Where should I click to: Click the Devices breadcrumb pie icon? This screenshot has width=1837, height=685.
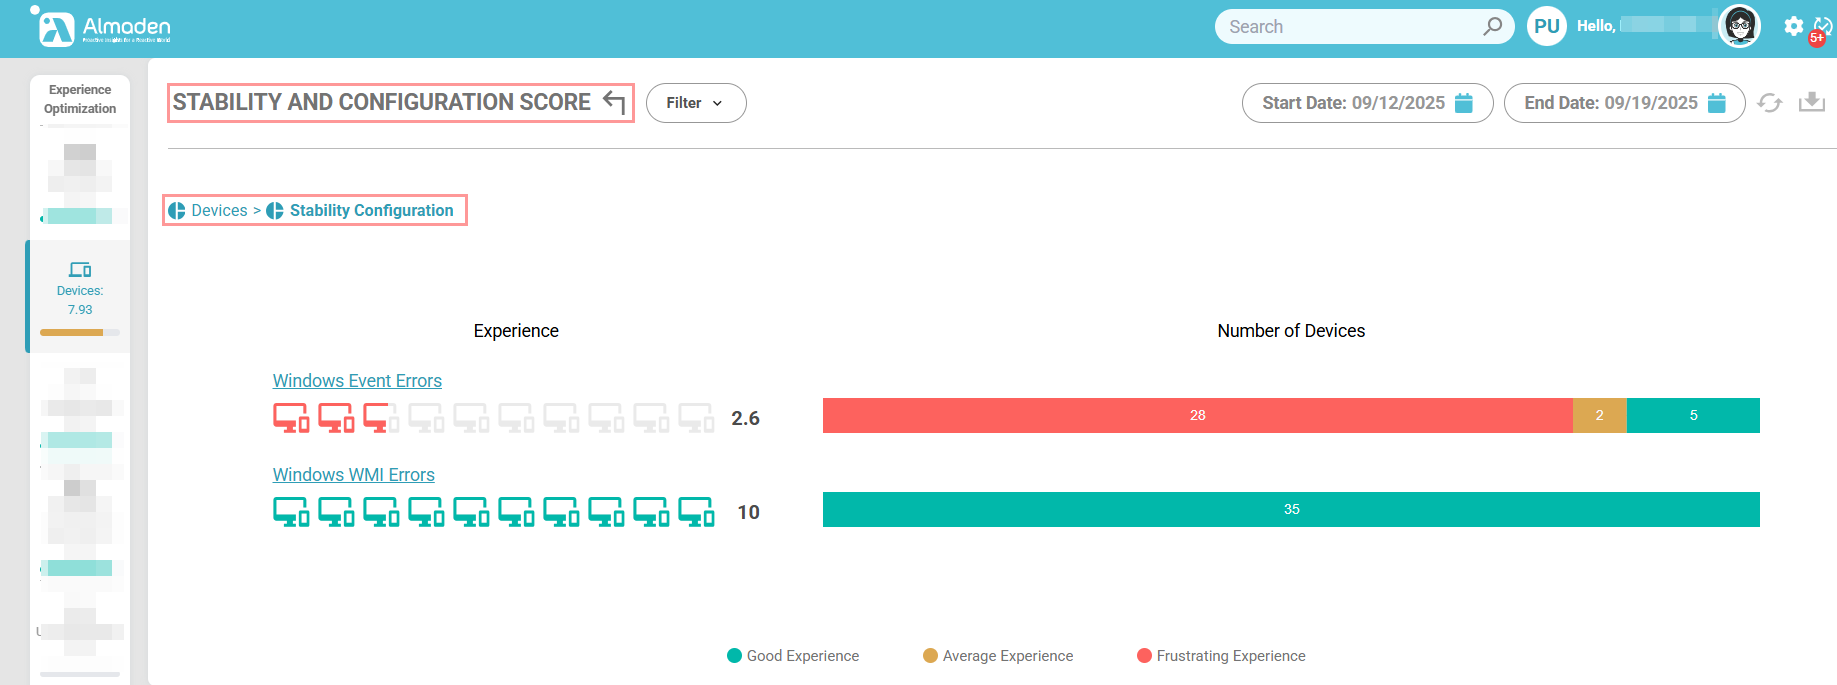(177, 211)
